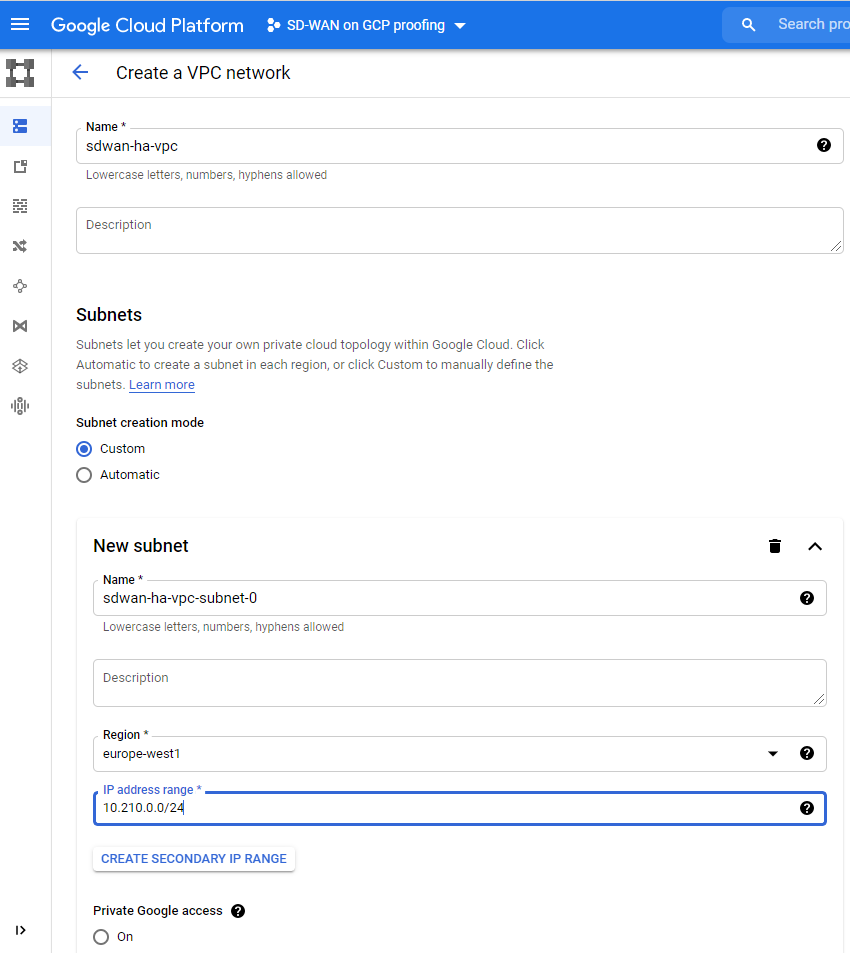Click the Create a VPC network heading

203,73
